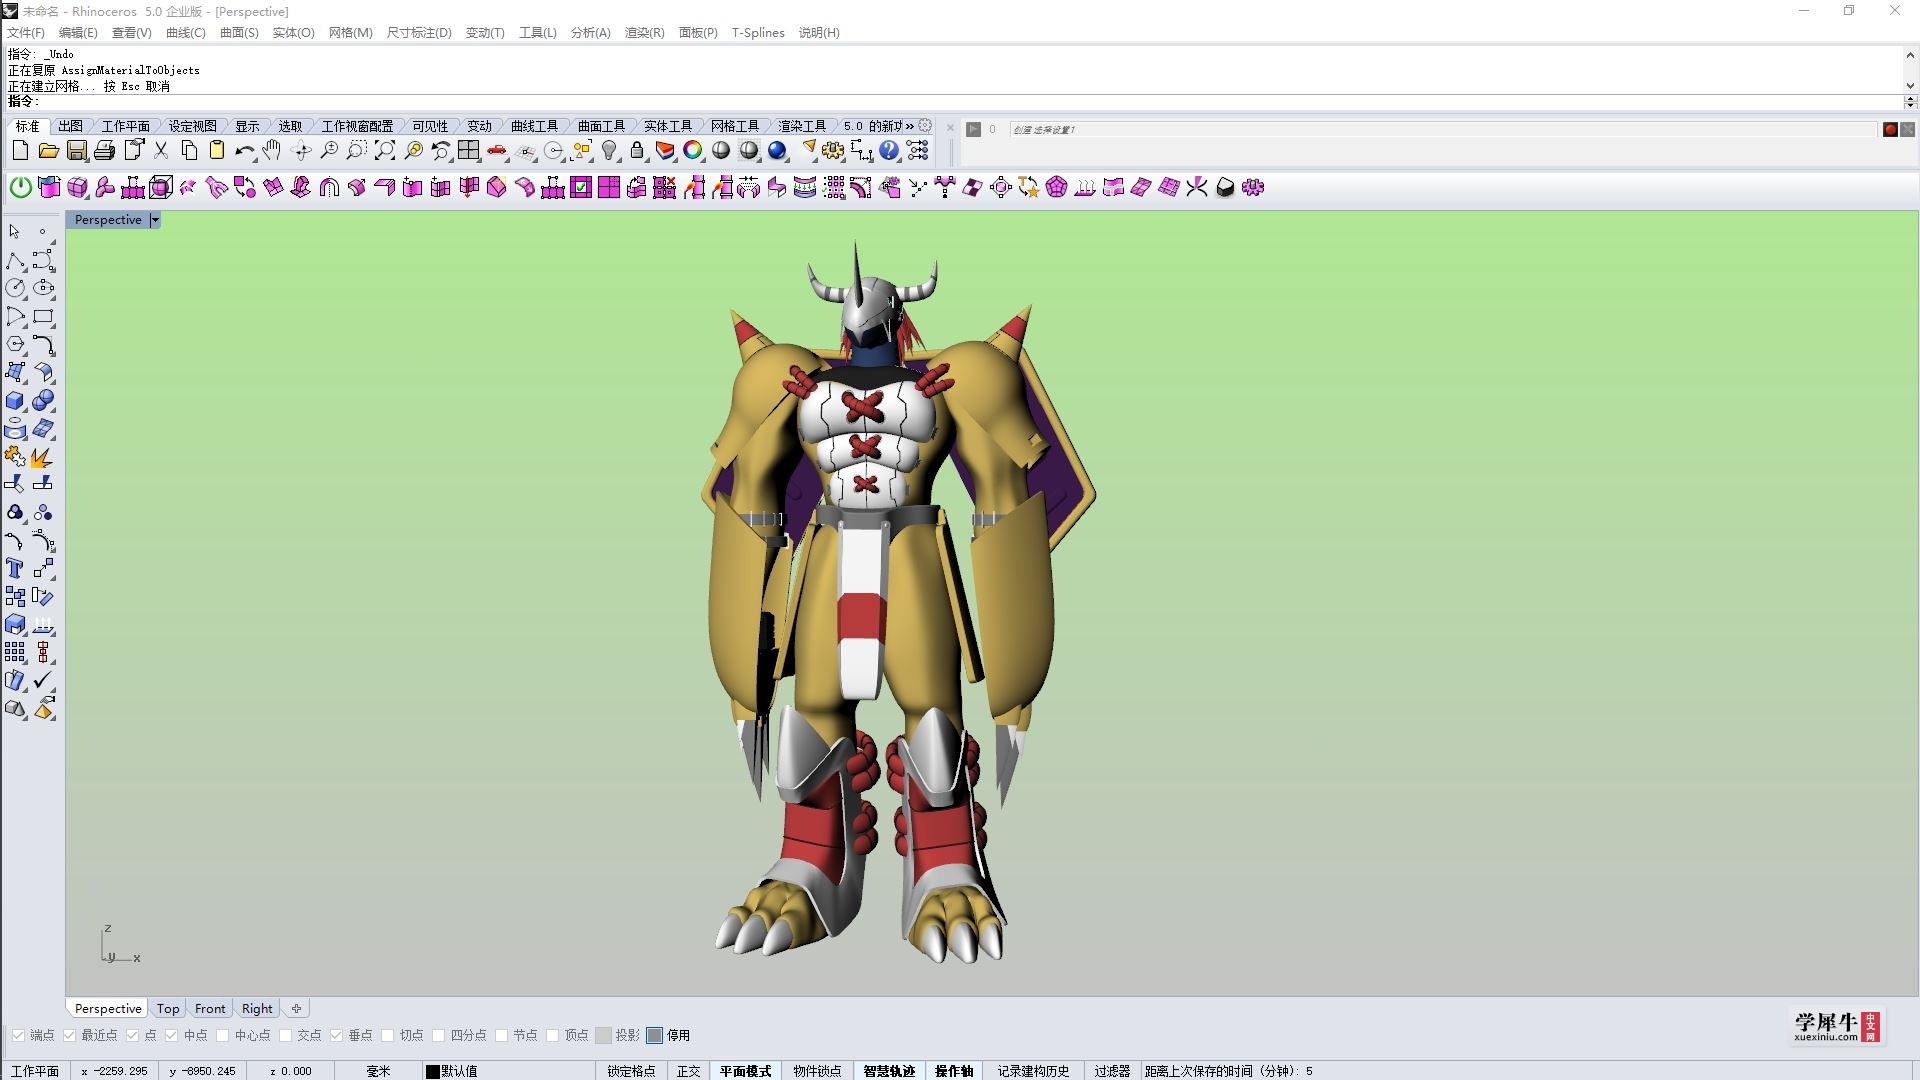Click the checkmark Check objects icon
Image resolution: width=1920 pixels, height=1080 pixels.
[42, 681]
